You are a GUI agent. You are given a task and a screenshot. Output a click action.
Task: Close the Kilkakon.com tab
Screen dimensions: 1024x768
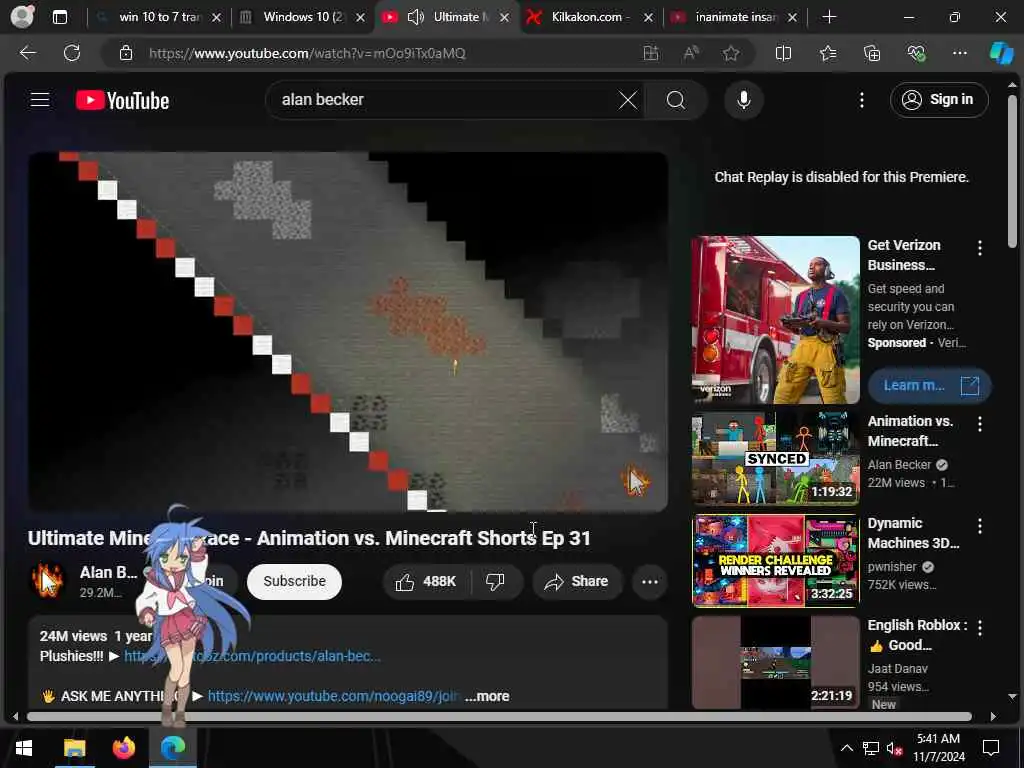[648, 18]
